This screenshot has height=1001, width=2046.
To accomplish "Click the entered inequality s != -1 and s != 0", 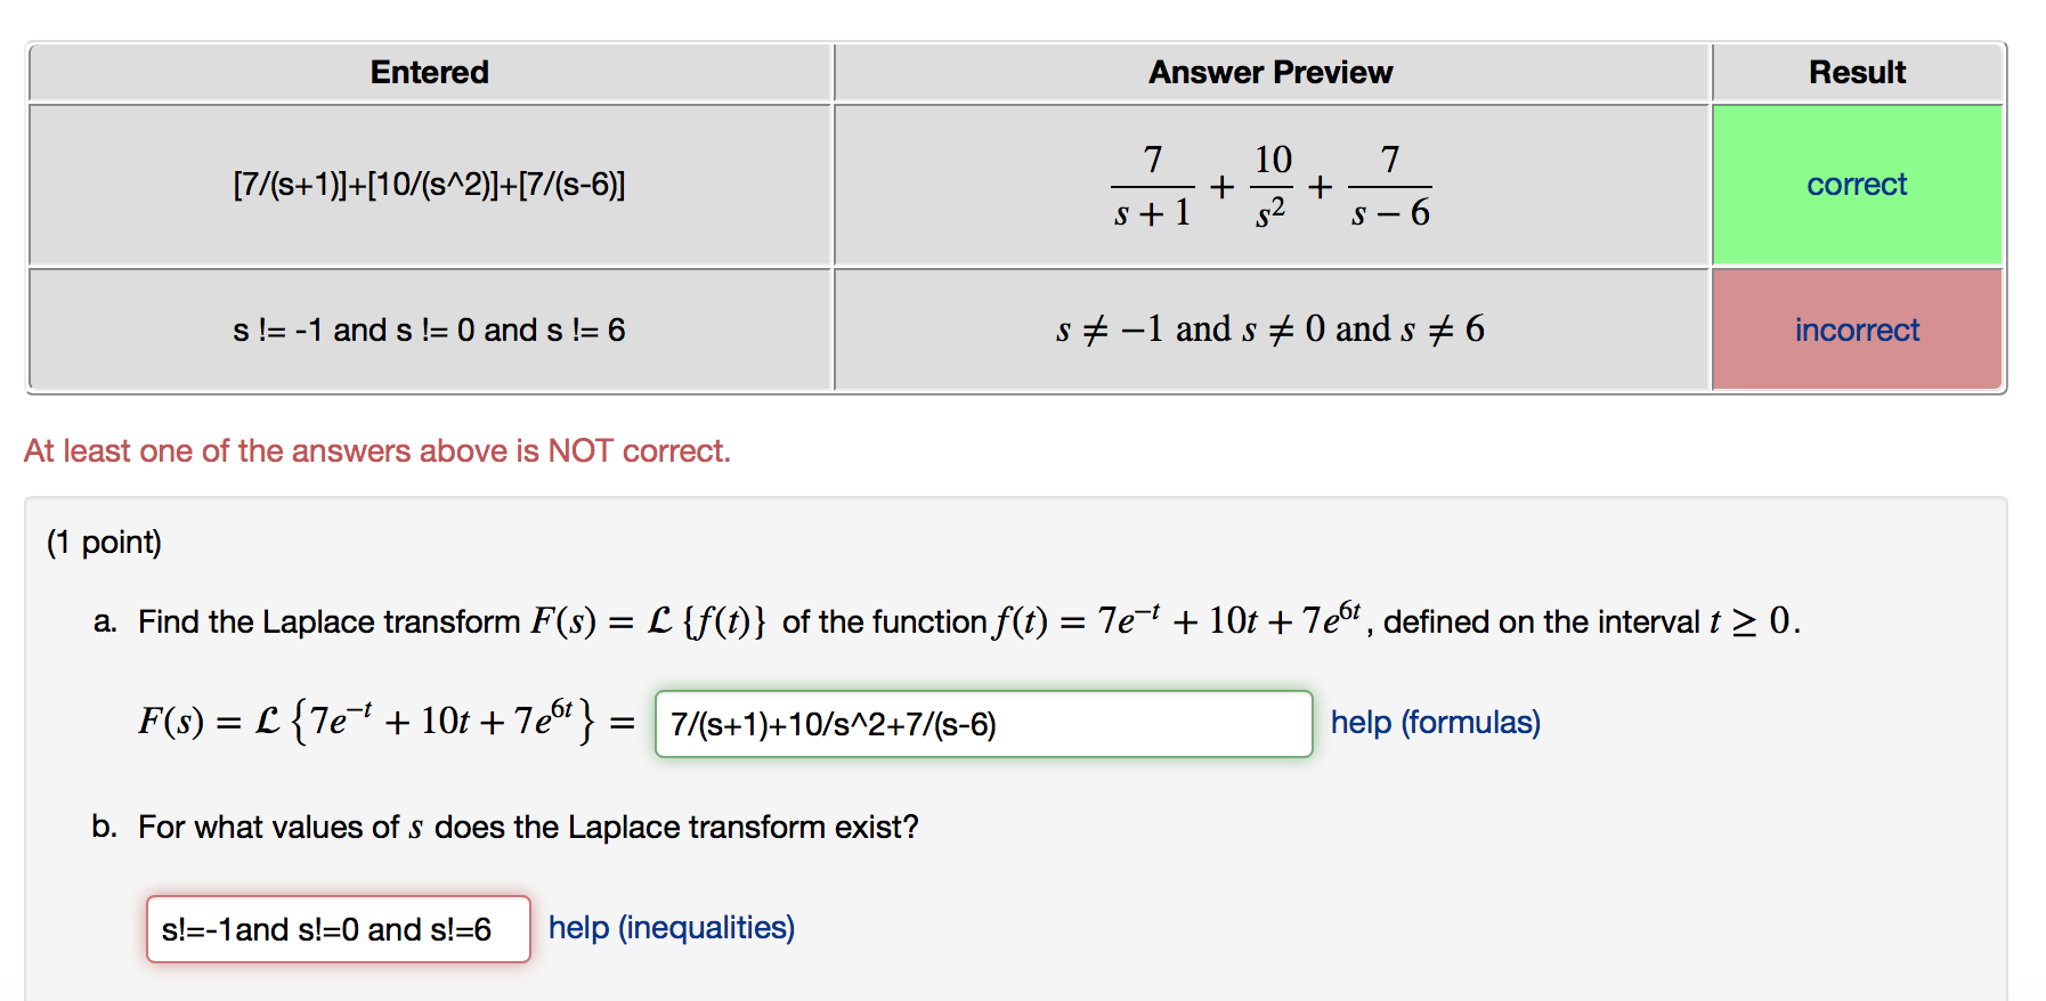I will tap(429, 329).
